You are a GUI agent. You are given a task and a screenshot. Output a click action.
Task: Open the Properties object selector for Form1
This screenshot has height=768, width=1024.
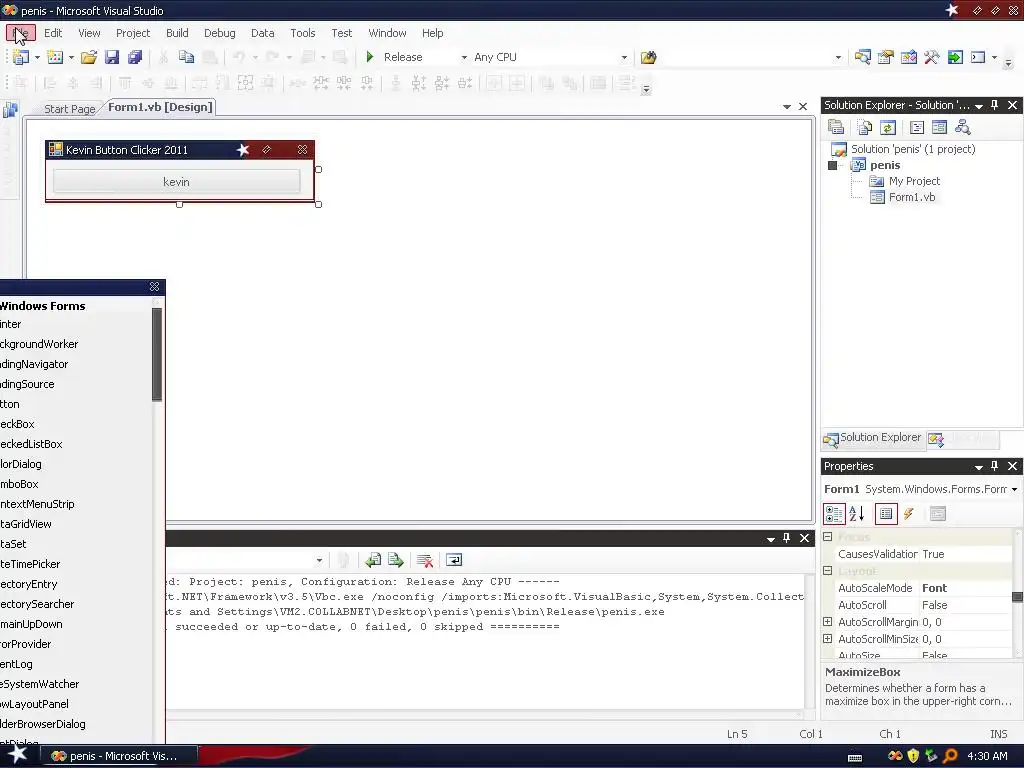[1014, 489]
